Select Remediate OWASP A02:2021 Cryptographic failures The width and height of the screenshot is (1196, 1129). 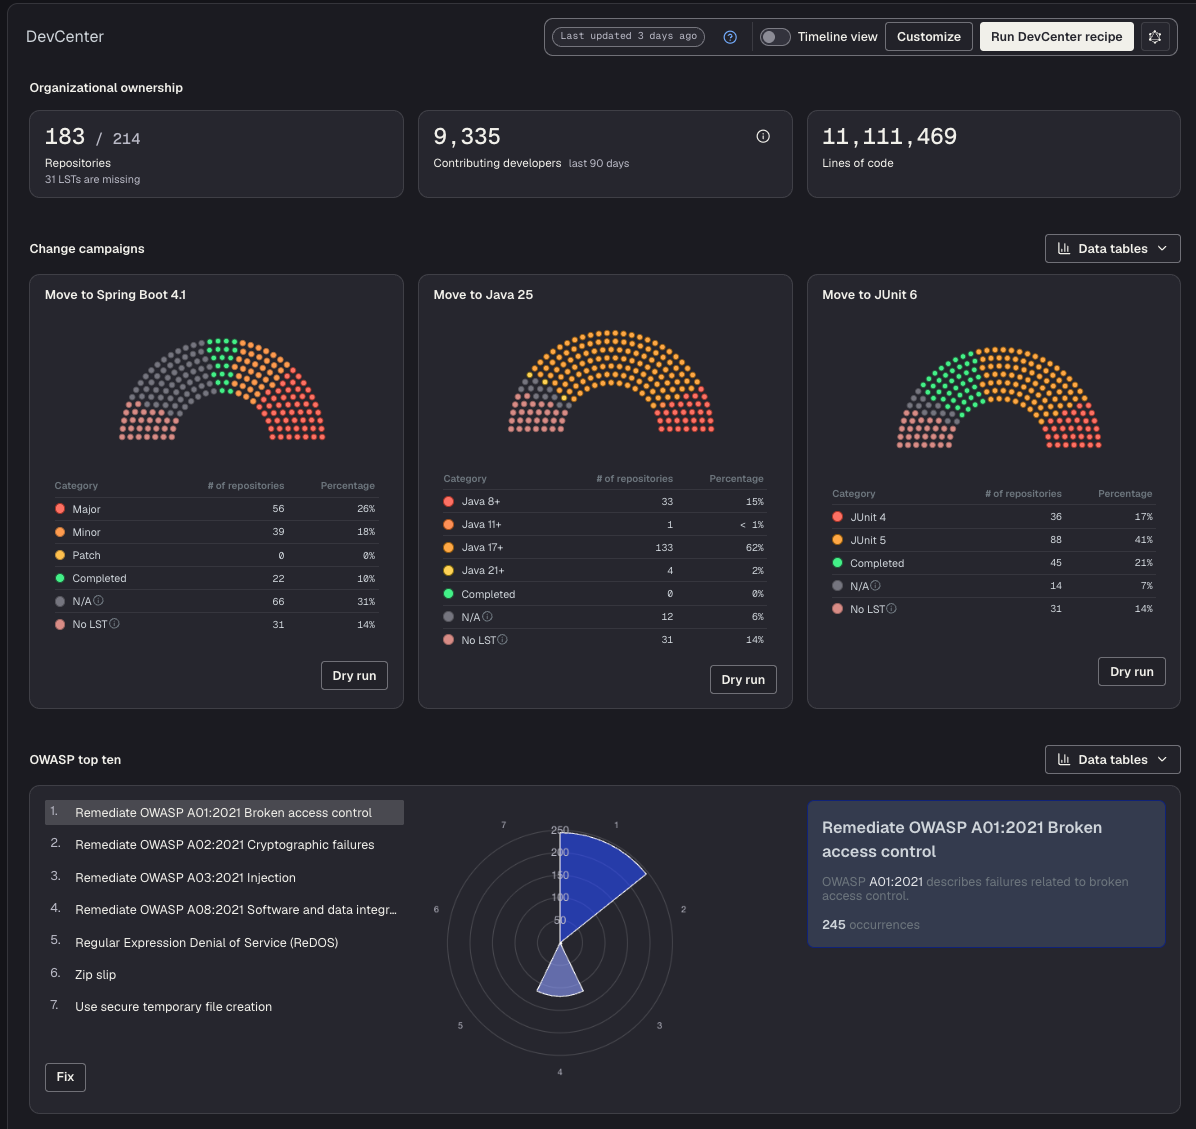point(224,844)
